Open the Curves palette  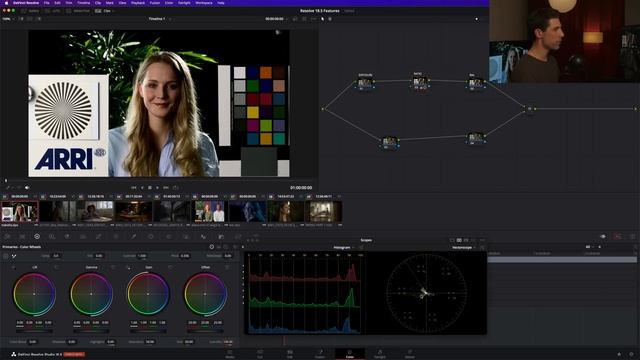[x=98, y=236]
